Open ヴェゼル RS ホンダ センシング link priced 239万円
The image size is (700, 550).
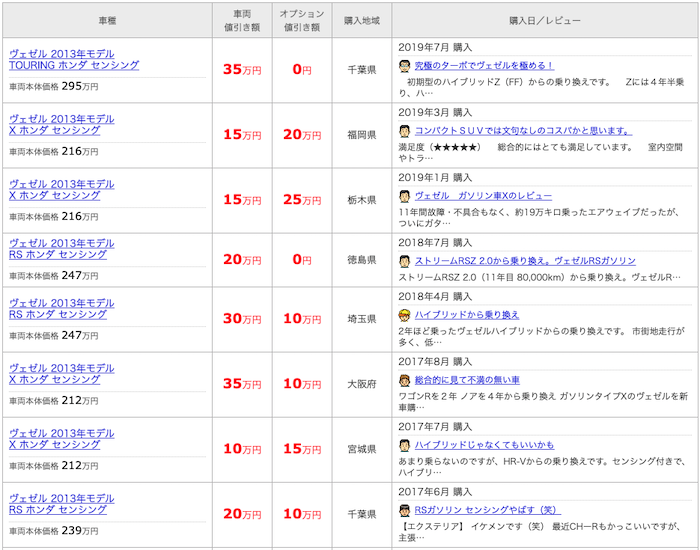tap(62, 504)
